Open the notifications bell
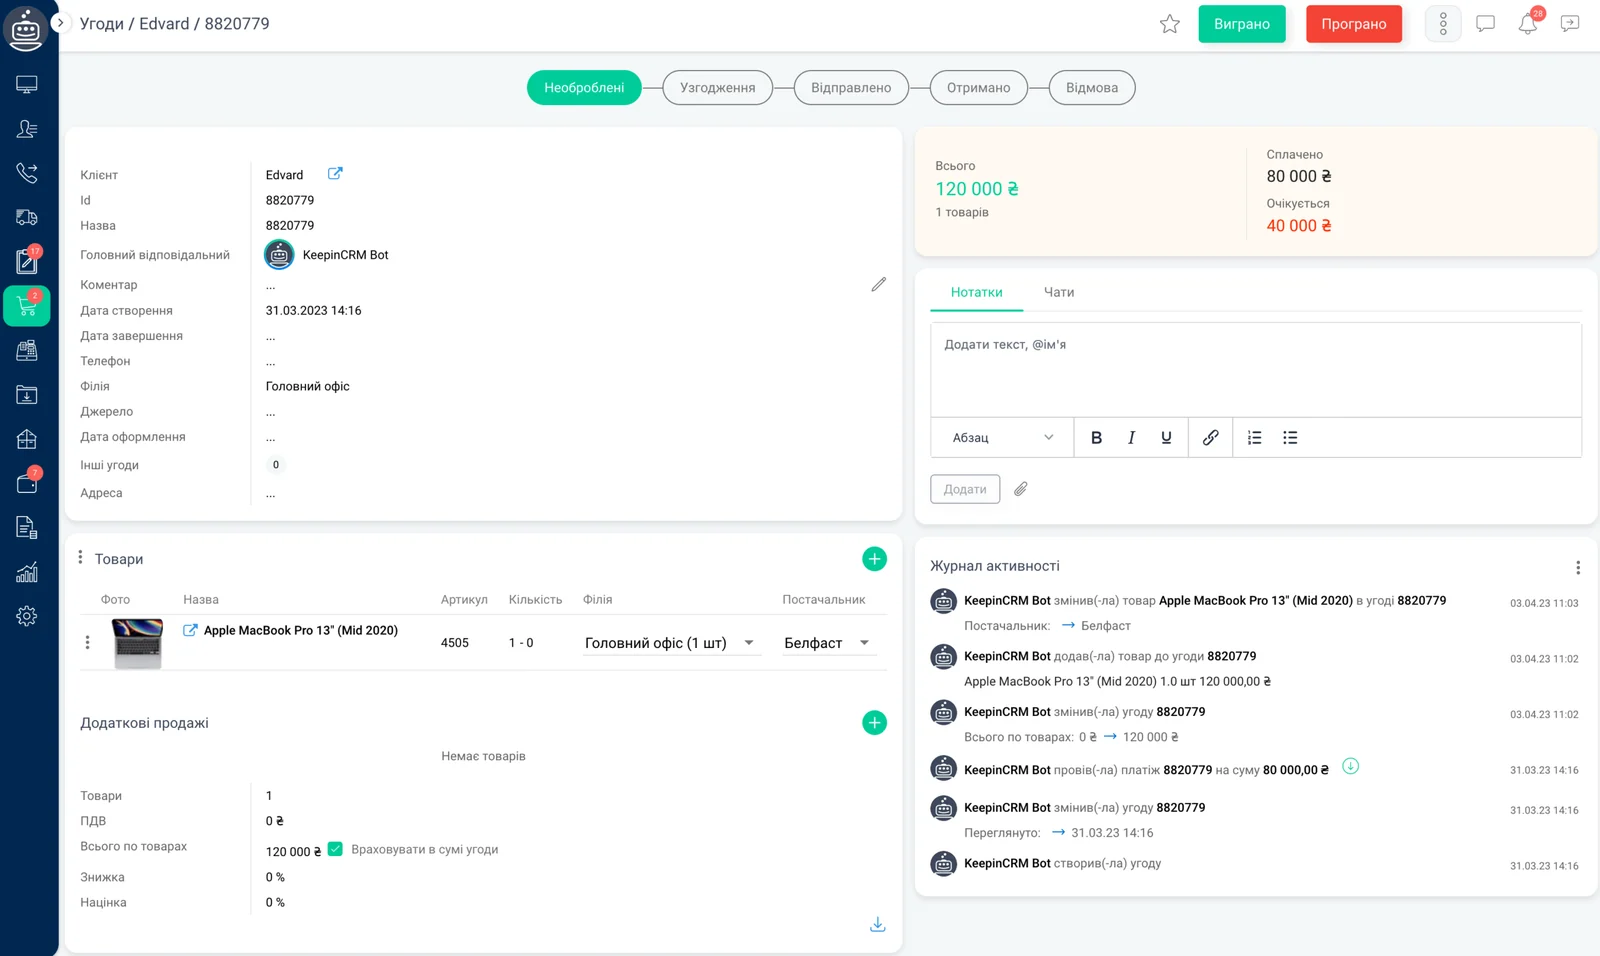The image size is (1600, 956). [x=1528, y=24]
